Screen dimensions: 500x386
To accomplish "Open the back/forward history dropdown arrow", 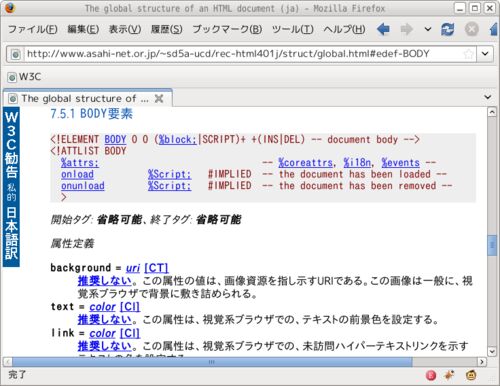I will (428, 29).
